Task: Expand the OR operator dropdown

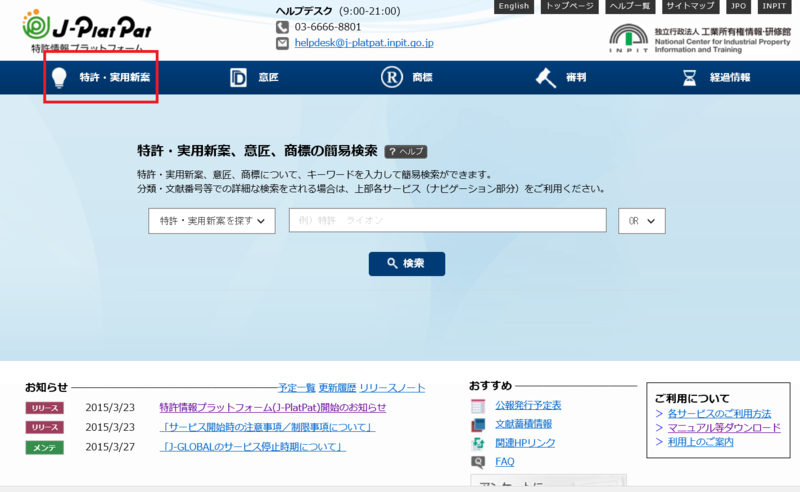Action: [x=641, y=221]
